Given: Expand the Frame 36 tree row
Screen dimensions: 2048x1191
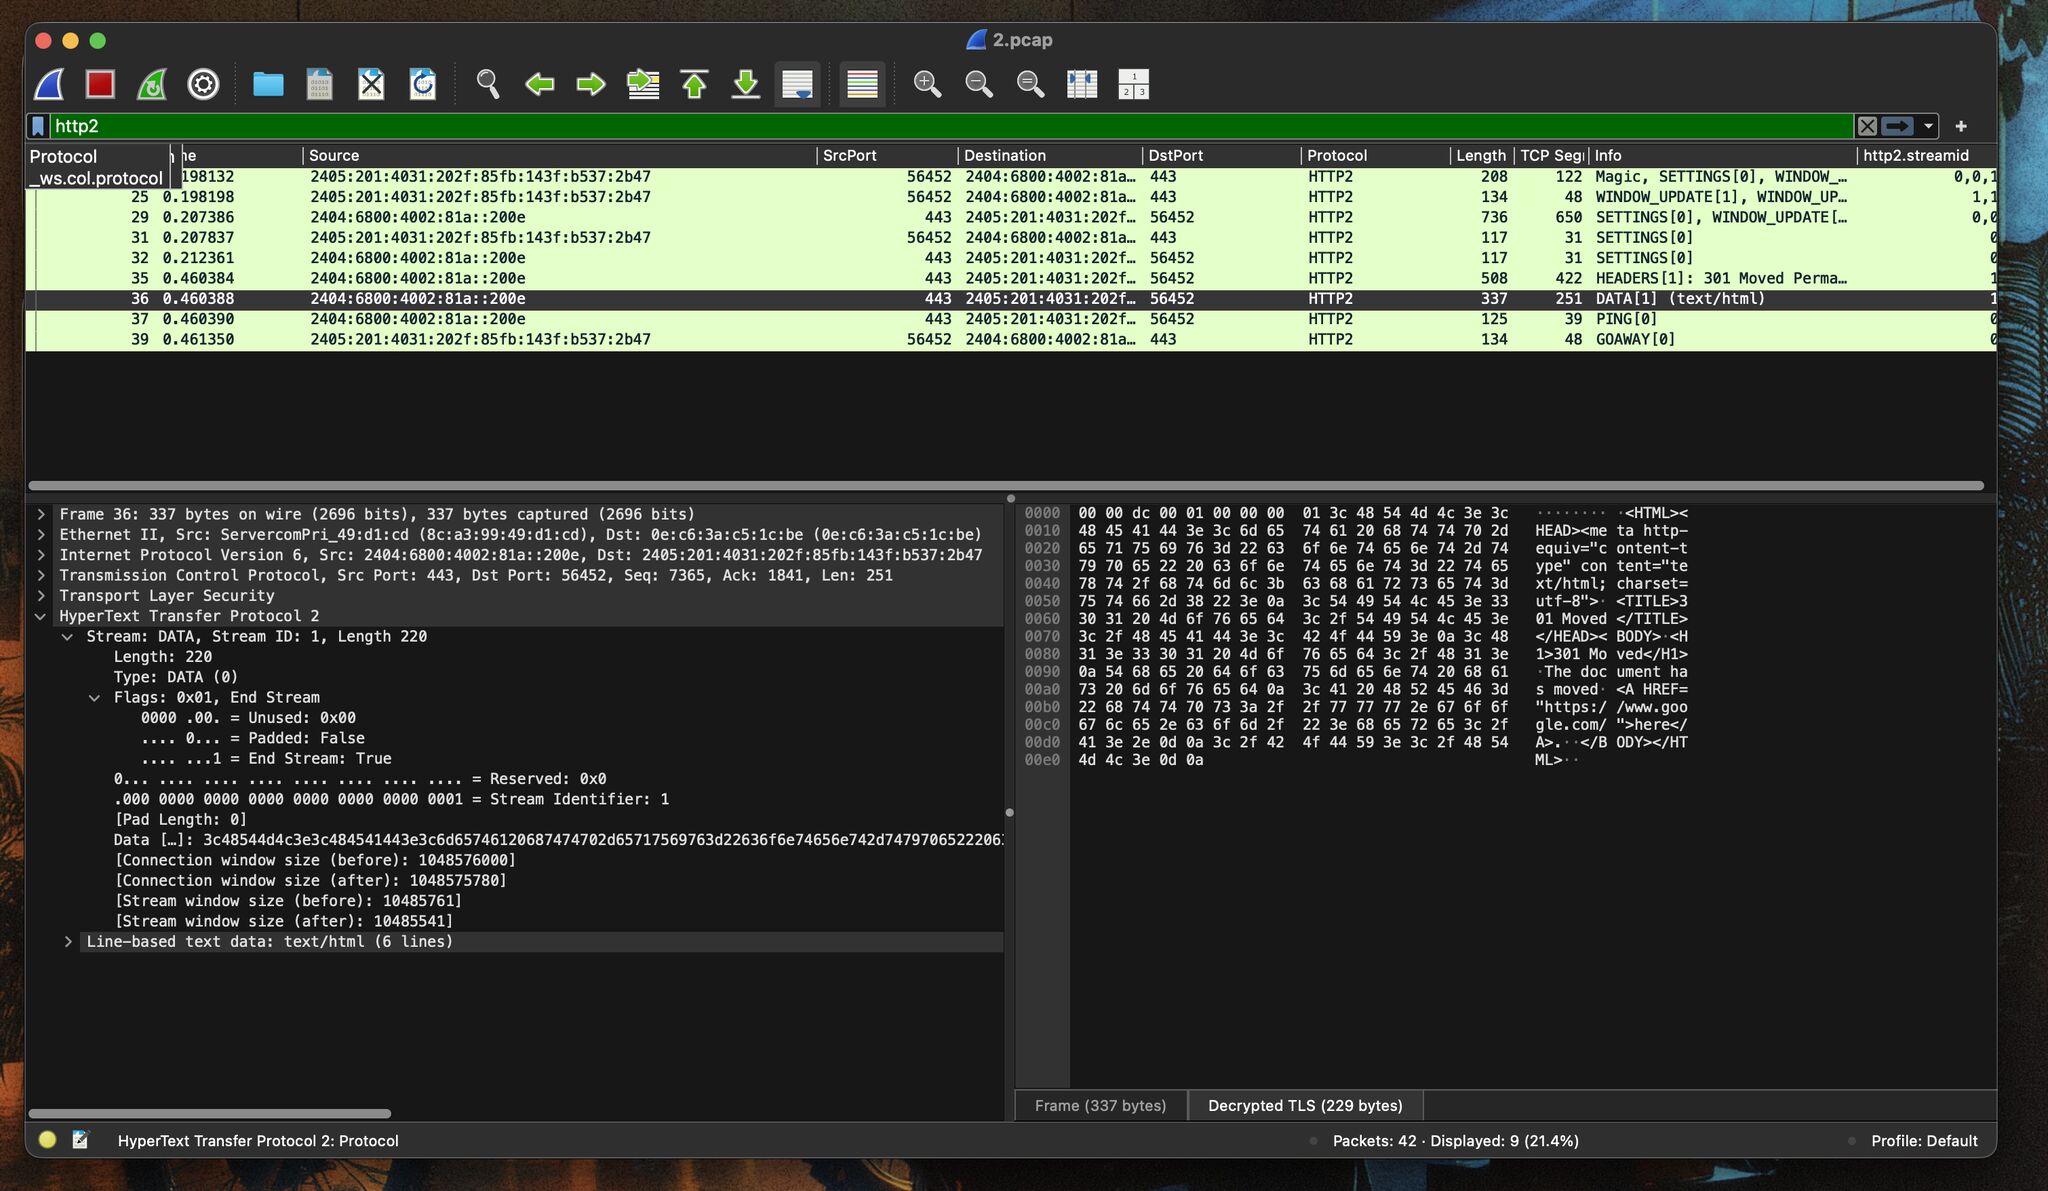Looking at the screenshot, I should click(41, 514).
